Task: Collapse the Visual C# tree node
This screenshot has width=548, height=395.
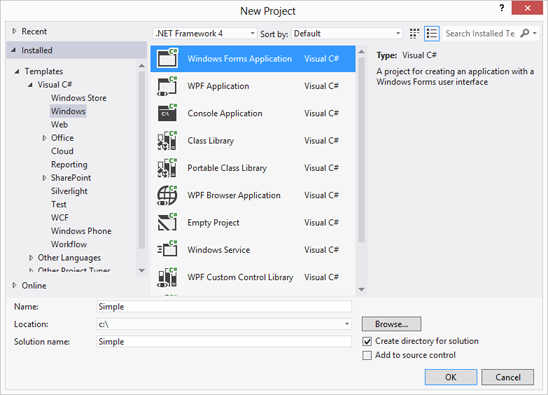Action: click(x=30, y=85)
